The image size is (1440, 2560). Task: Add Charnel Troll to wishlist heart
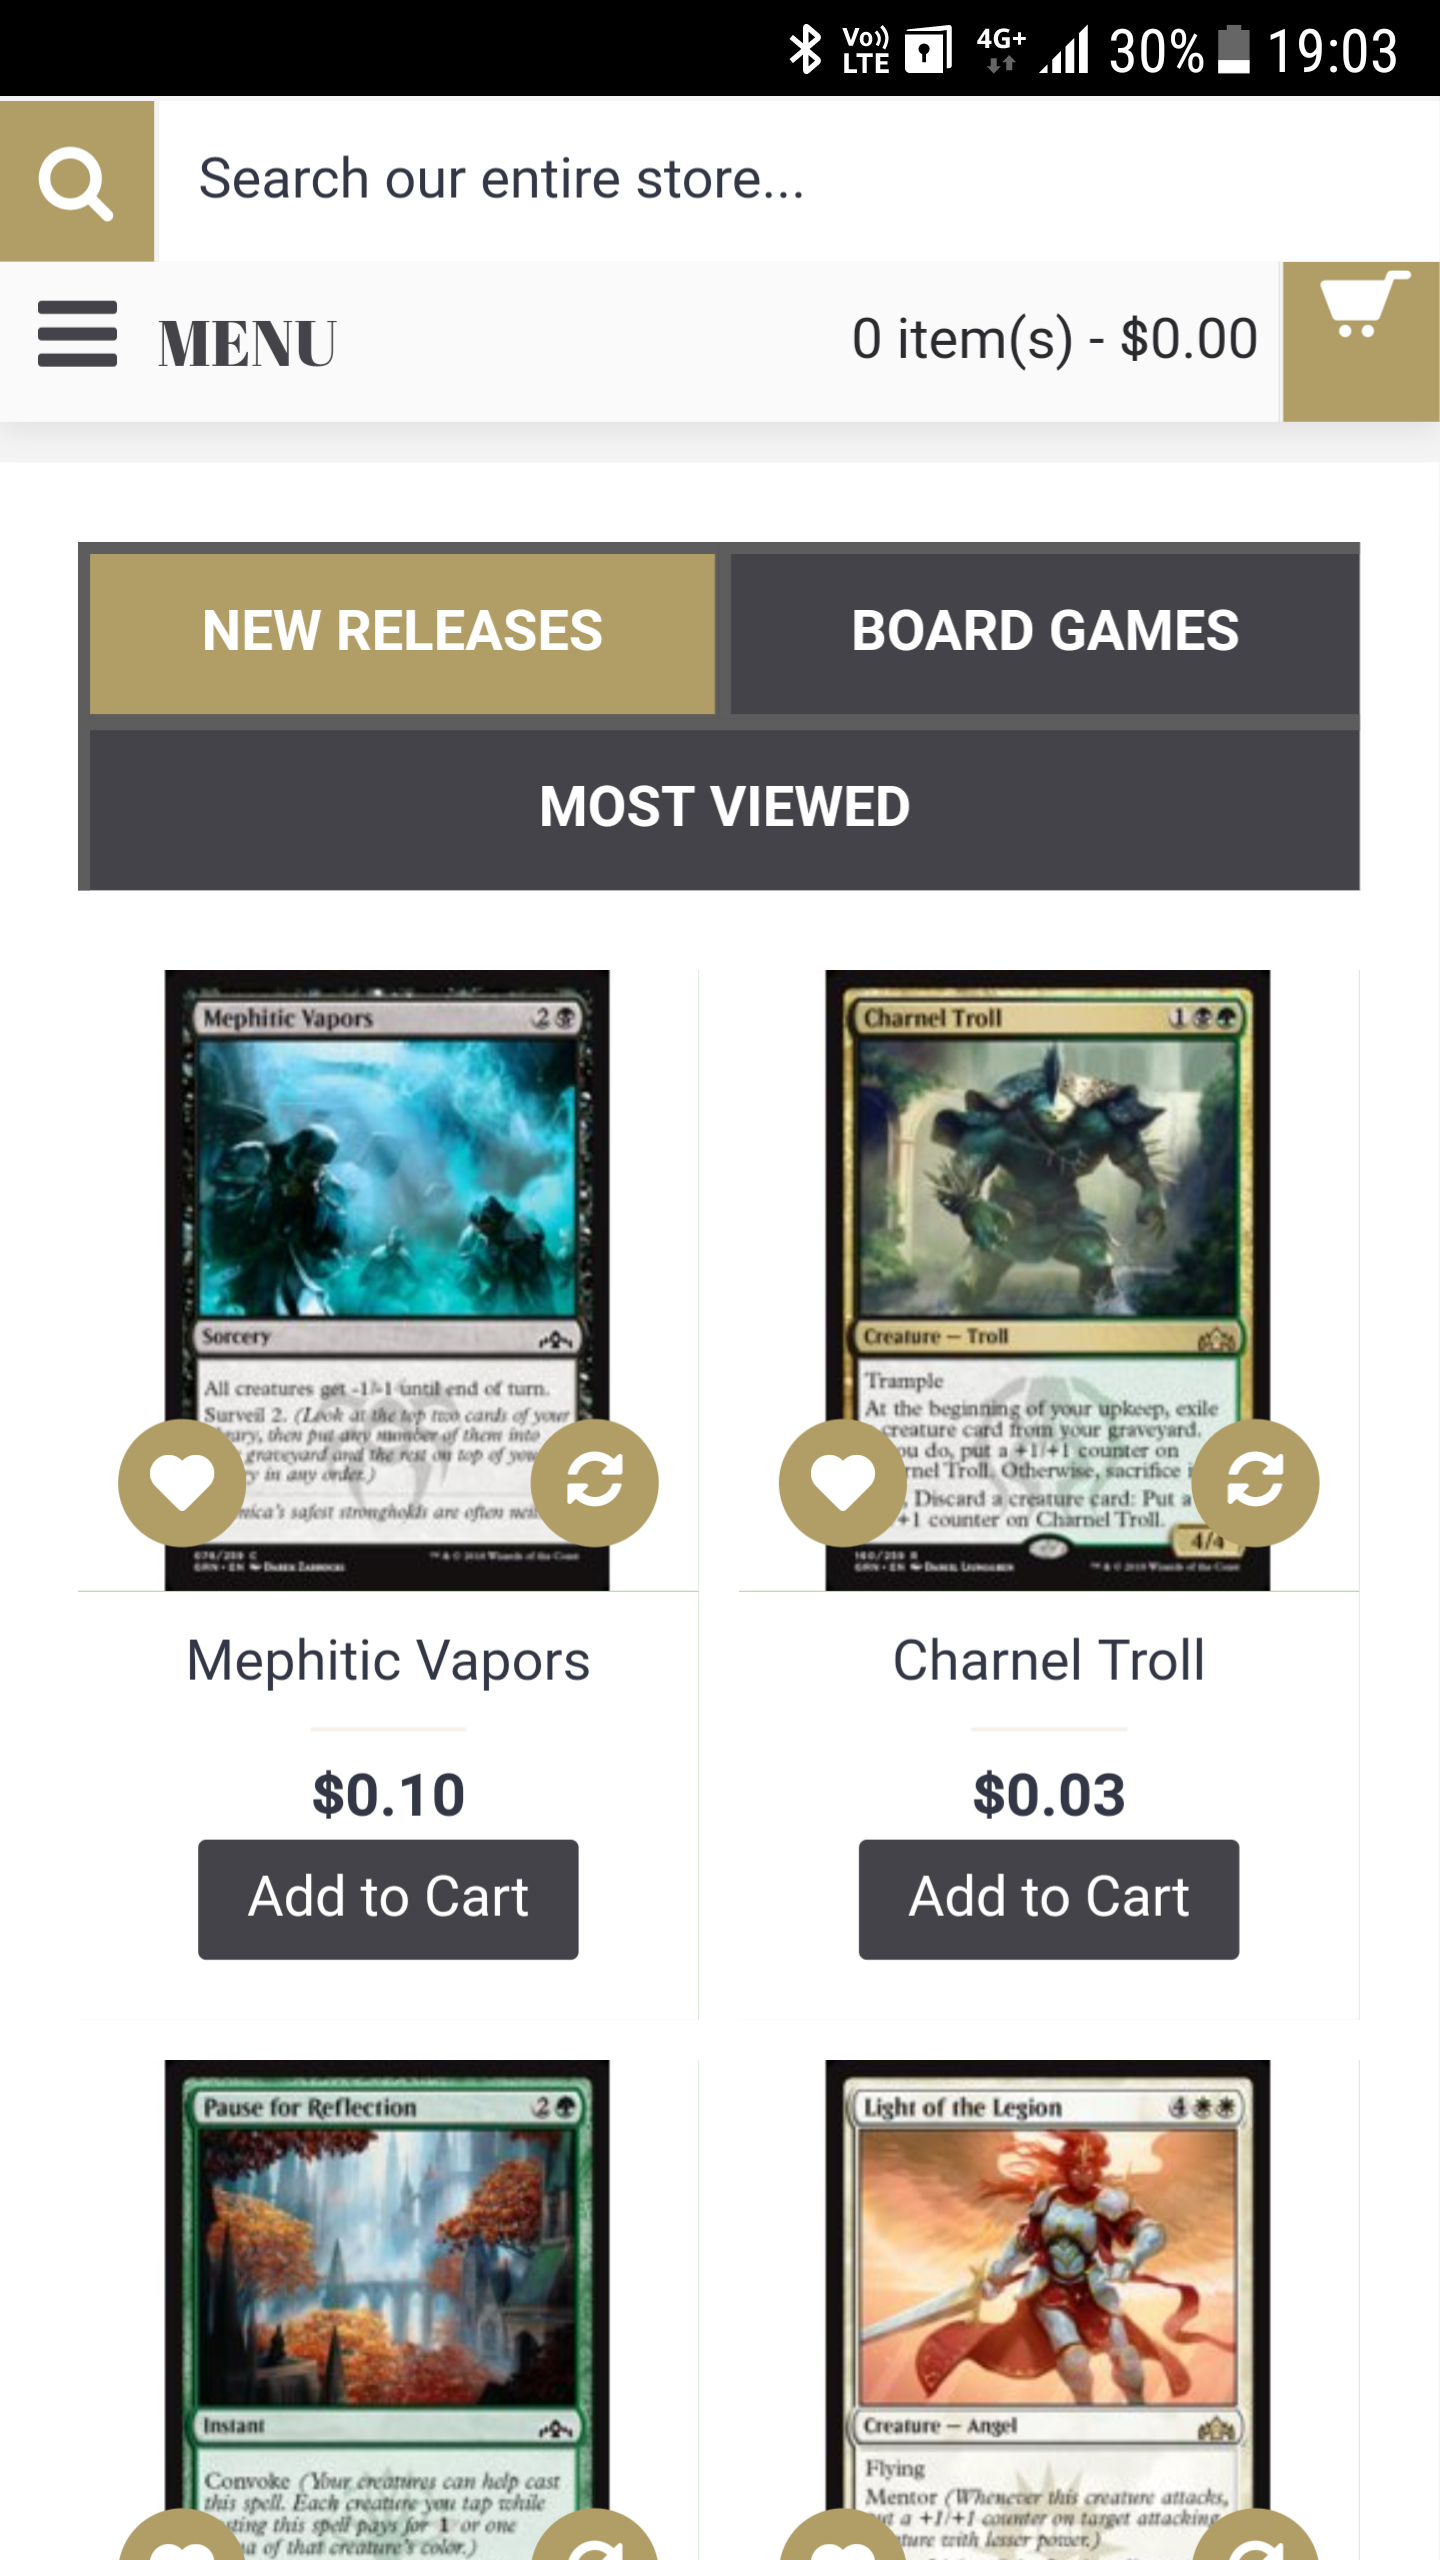click(x=843, y=1482)
